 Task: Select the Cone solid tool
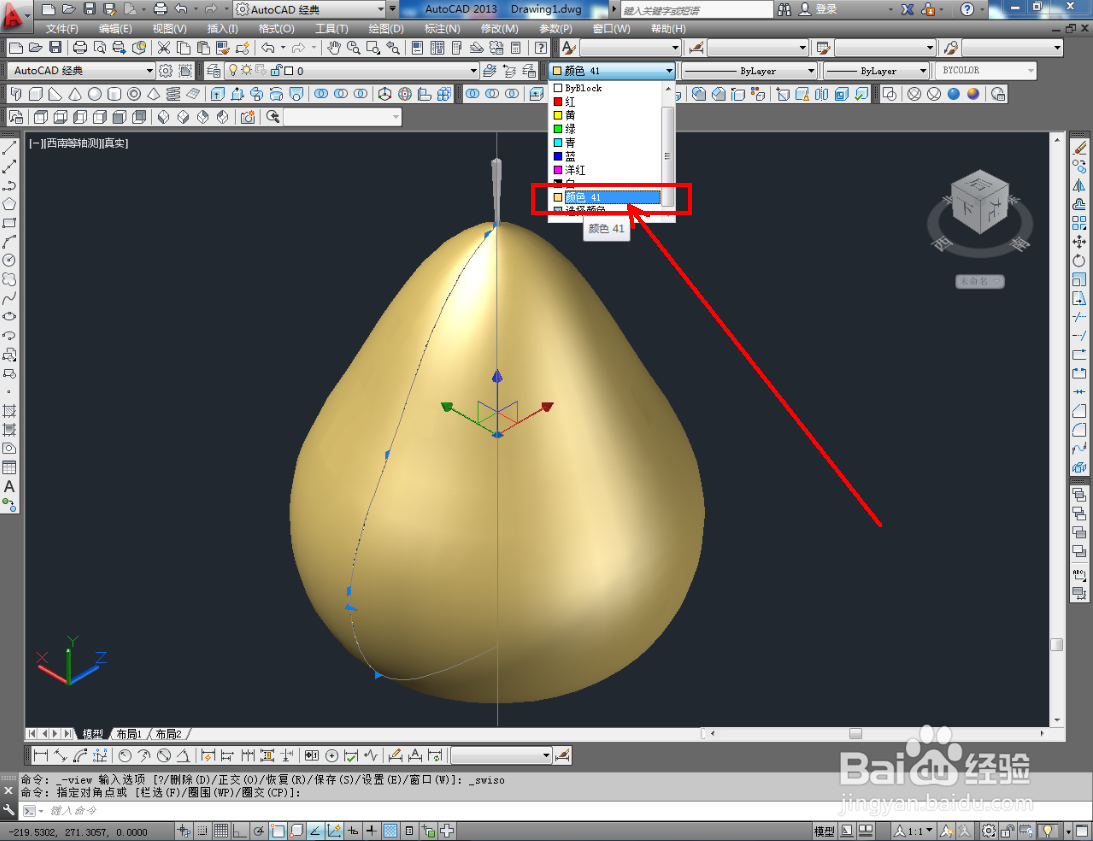pos(75,94)
